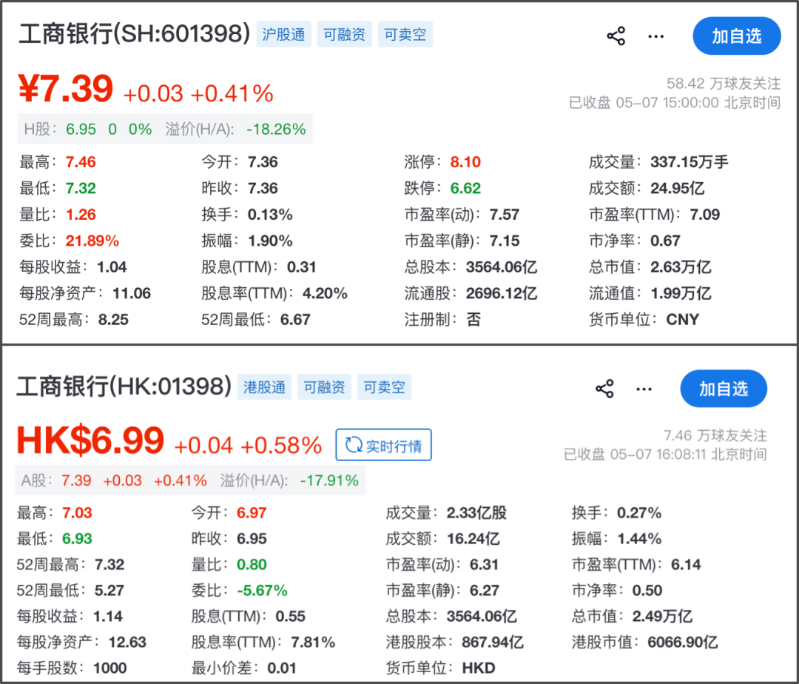Click 换手 value 0.27%
799x684 pixels.
(x=639, y=513)
